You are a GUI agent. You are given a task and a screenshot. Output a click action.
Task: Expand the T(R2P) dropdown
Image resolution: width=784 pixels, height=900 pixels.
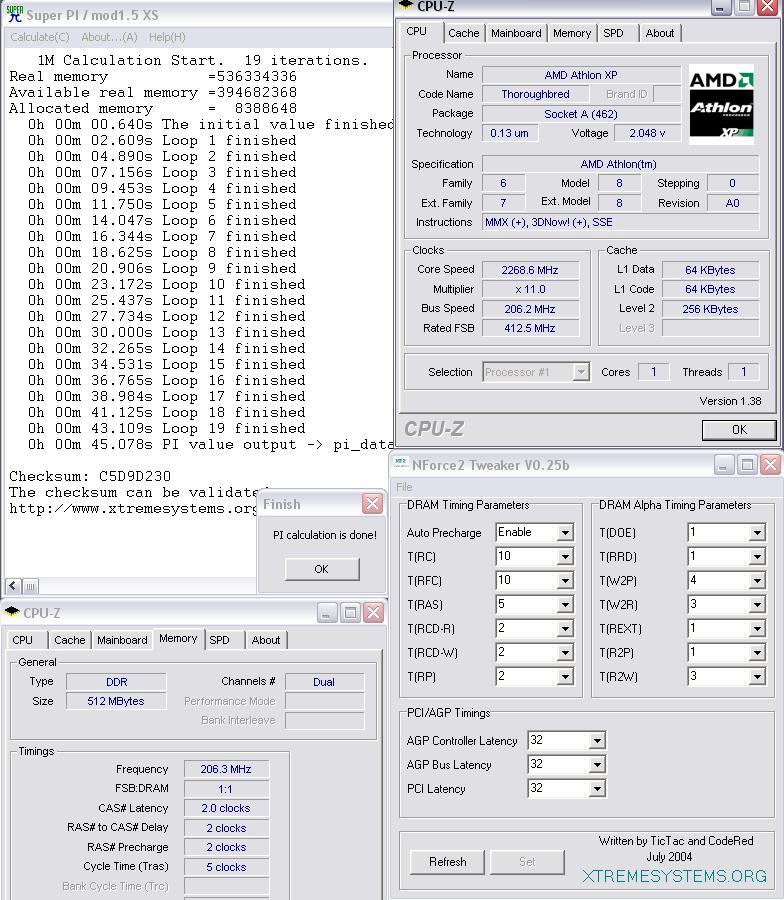click(x=757, y=653)
